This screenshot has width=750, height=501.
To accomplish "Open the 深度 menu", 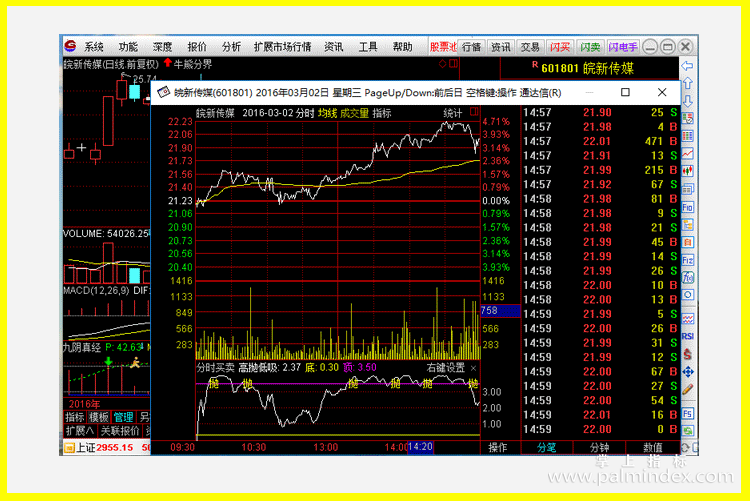I will [x=163, y=46].
